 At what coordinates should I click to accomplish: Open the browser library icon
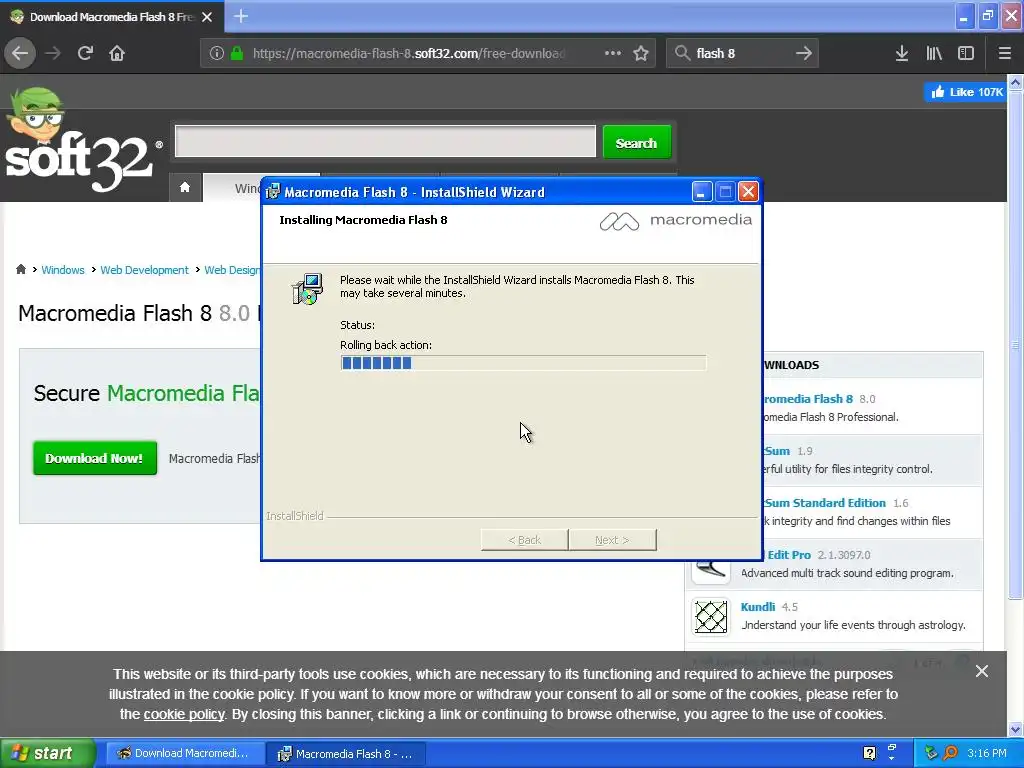pyautogui.click(x=934, y=54)
